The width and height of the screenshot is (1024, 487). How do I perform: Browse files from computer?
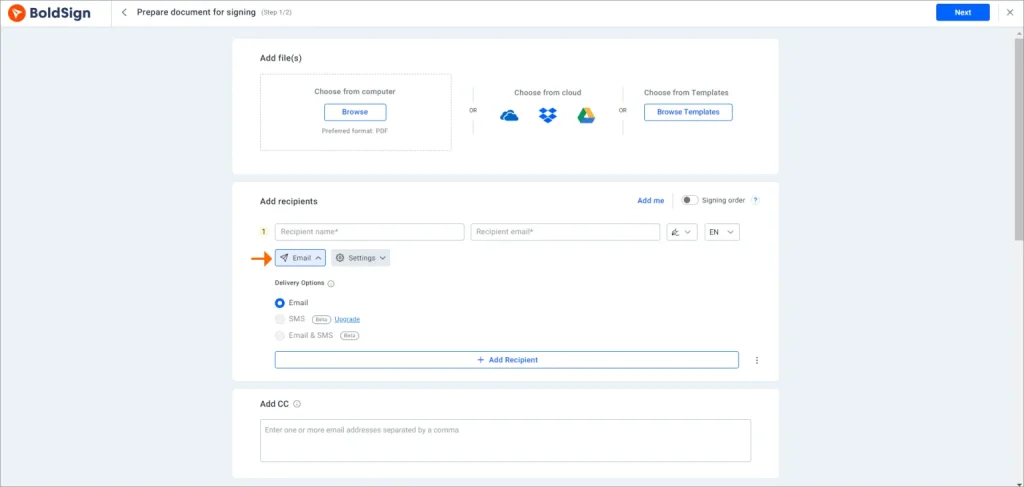pos(355,112)
